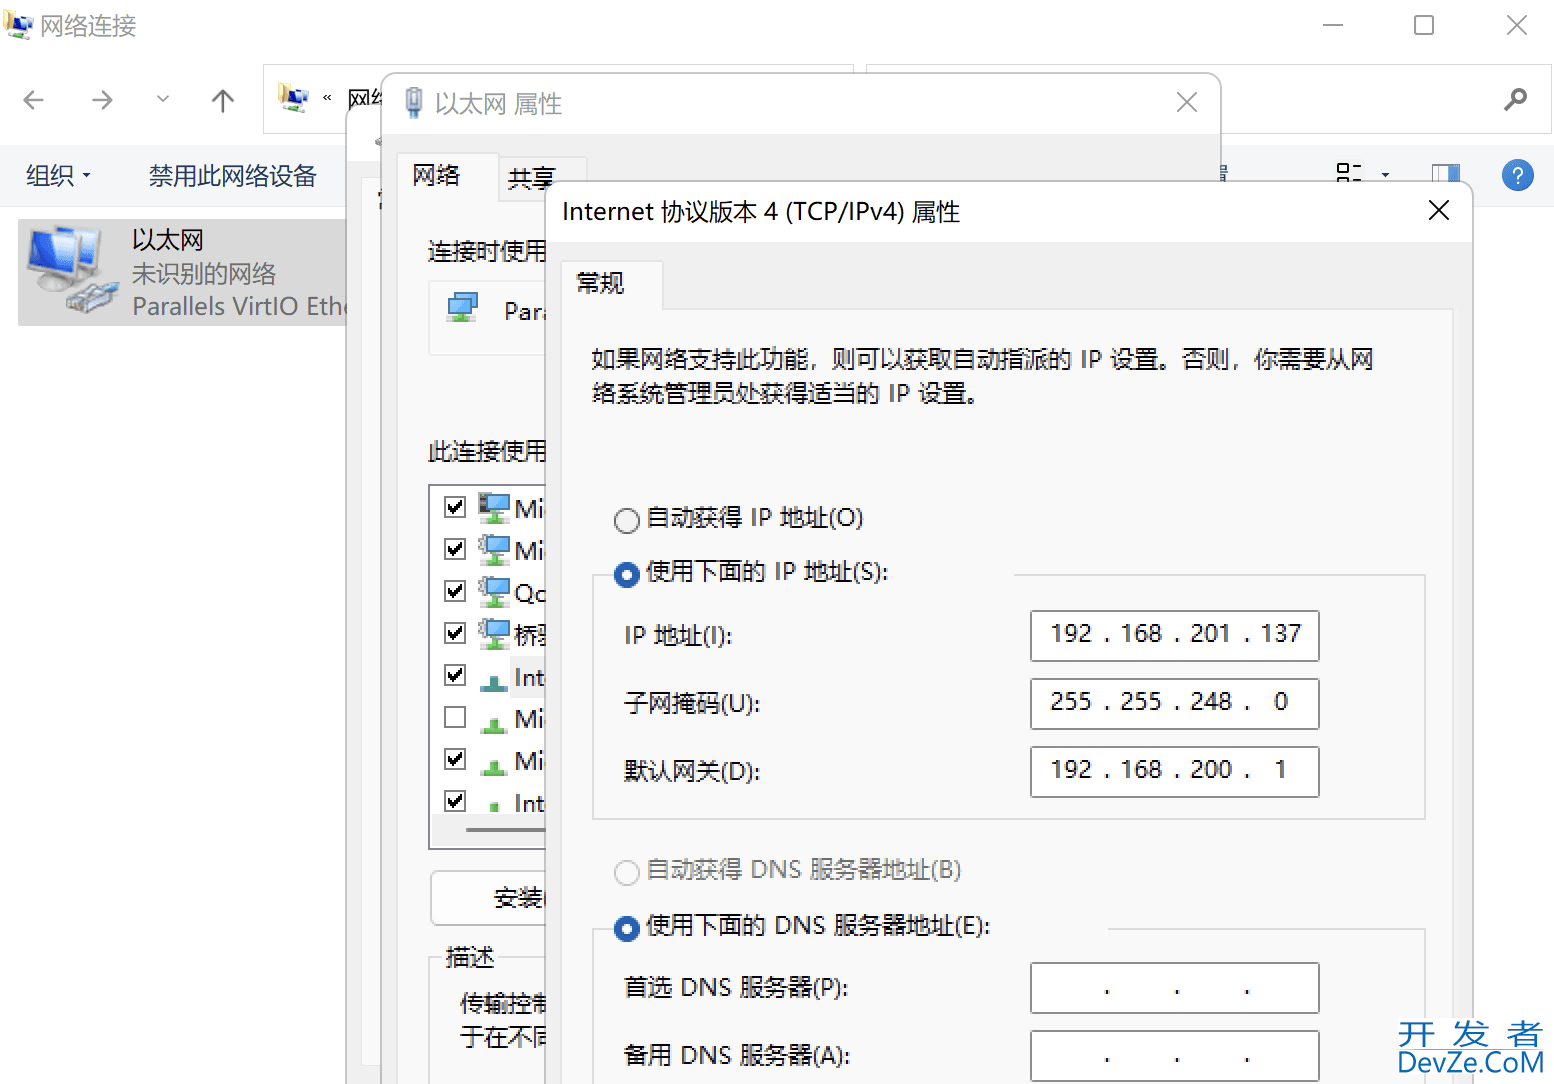This screenshot has height=1084, width=1554.
Task: Toggle the 桥 component checkbox
Action: pyautogui.click(x=455, y=633)
